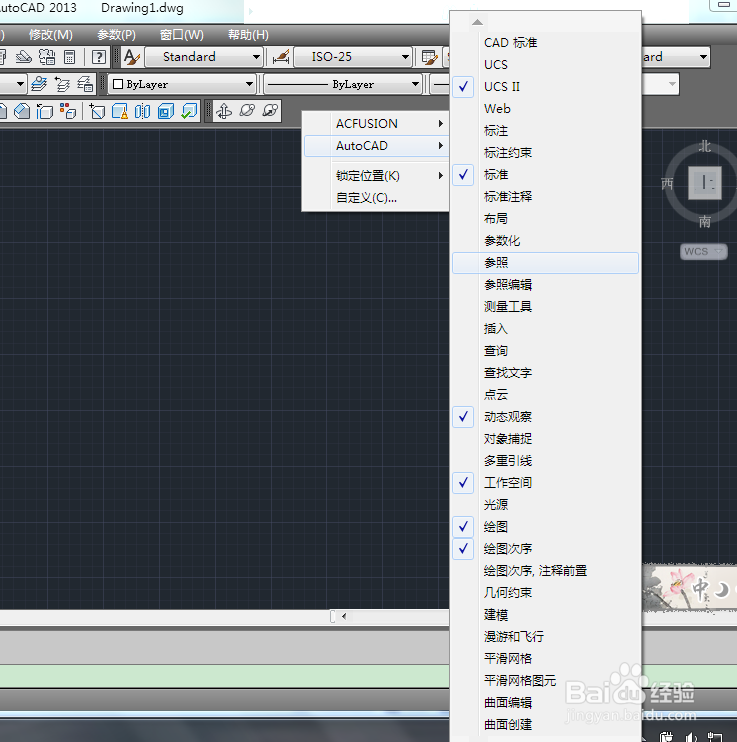This screenshot has width=737, height=742.
Task: Expand the 锁定位置(K) submenu
Action: tap(376, 176)
